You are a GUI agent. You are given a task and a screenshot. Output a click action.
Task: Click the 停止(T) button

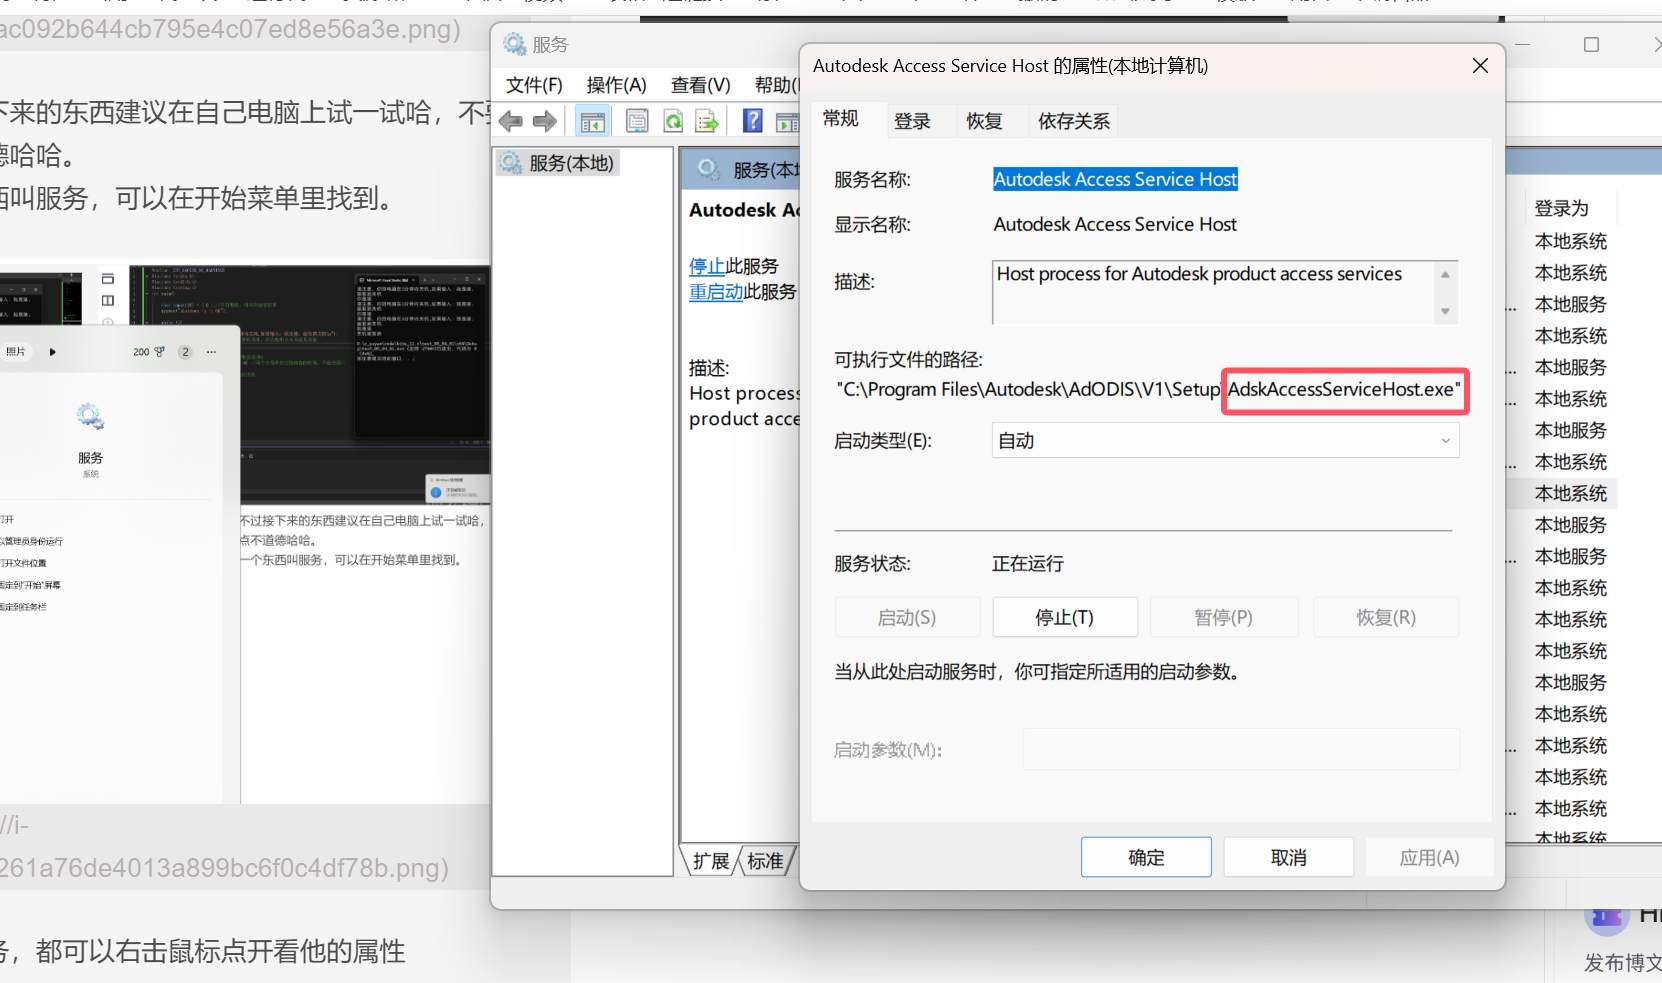[1065, 617]
